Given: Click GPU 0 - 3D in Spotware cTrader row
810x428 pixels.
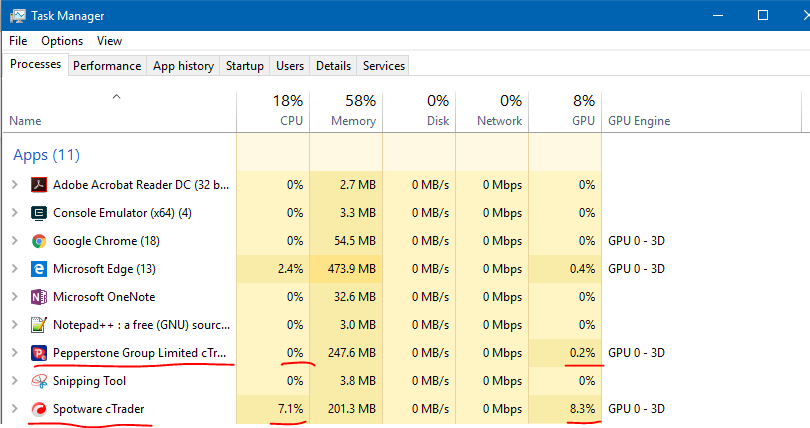Looking at the screenshot, I should point(636,409).
